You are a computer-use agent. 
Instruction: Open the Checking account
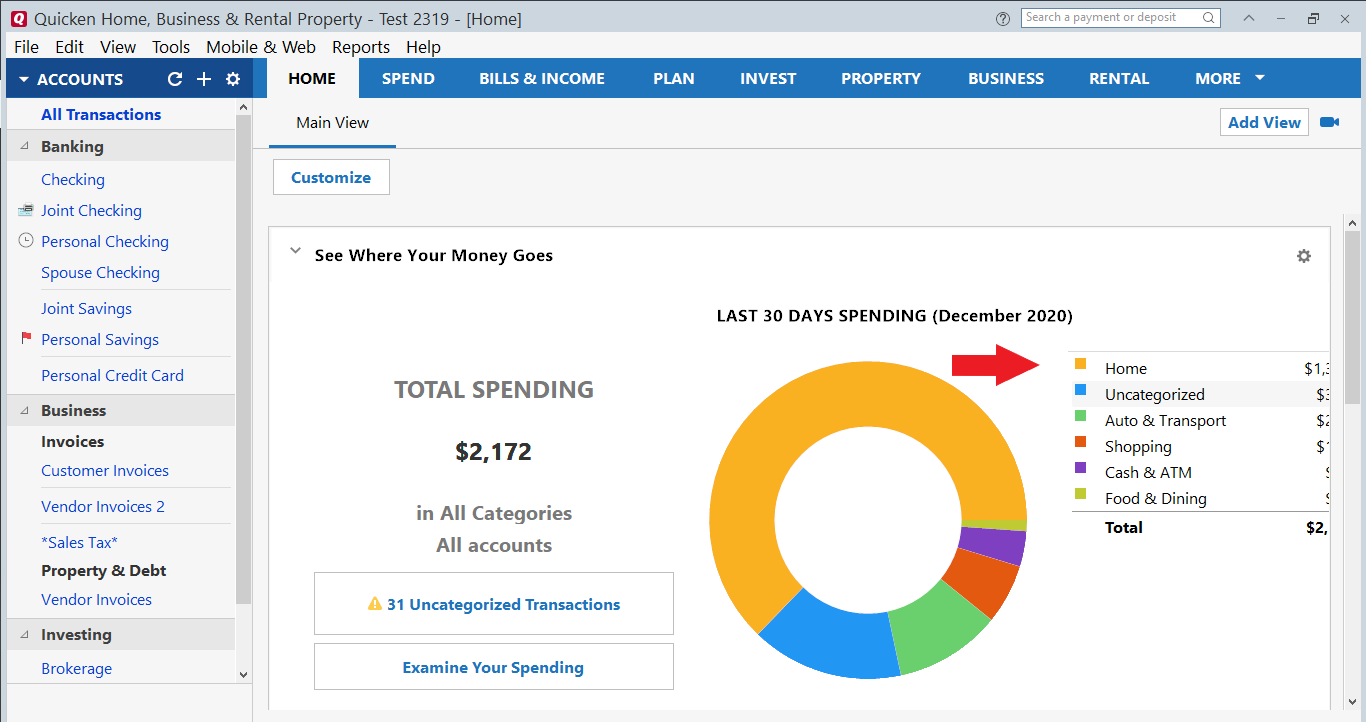pyautogui.click(x=73, y=180)
